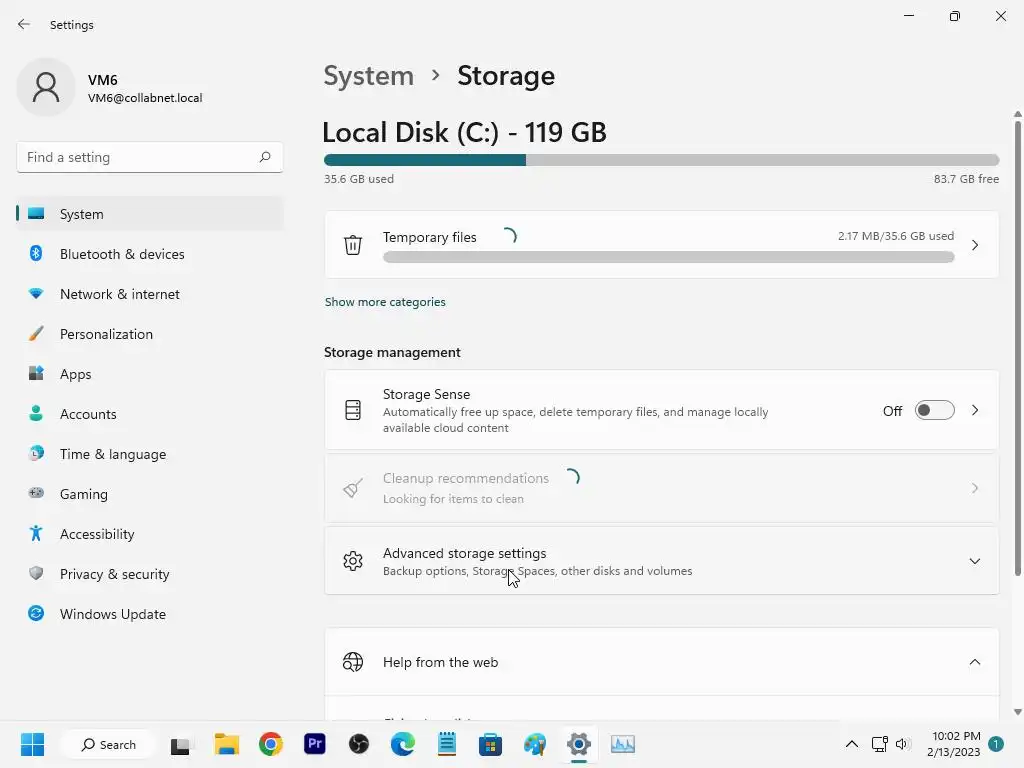1024x768 pixels.
Task: Click the Temporary files trash icon
Action: pyautogui.click(x=353, y=245)
